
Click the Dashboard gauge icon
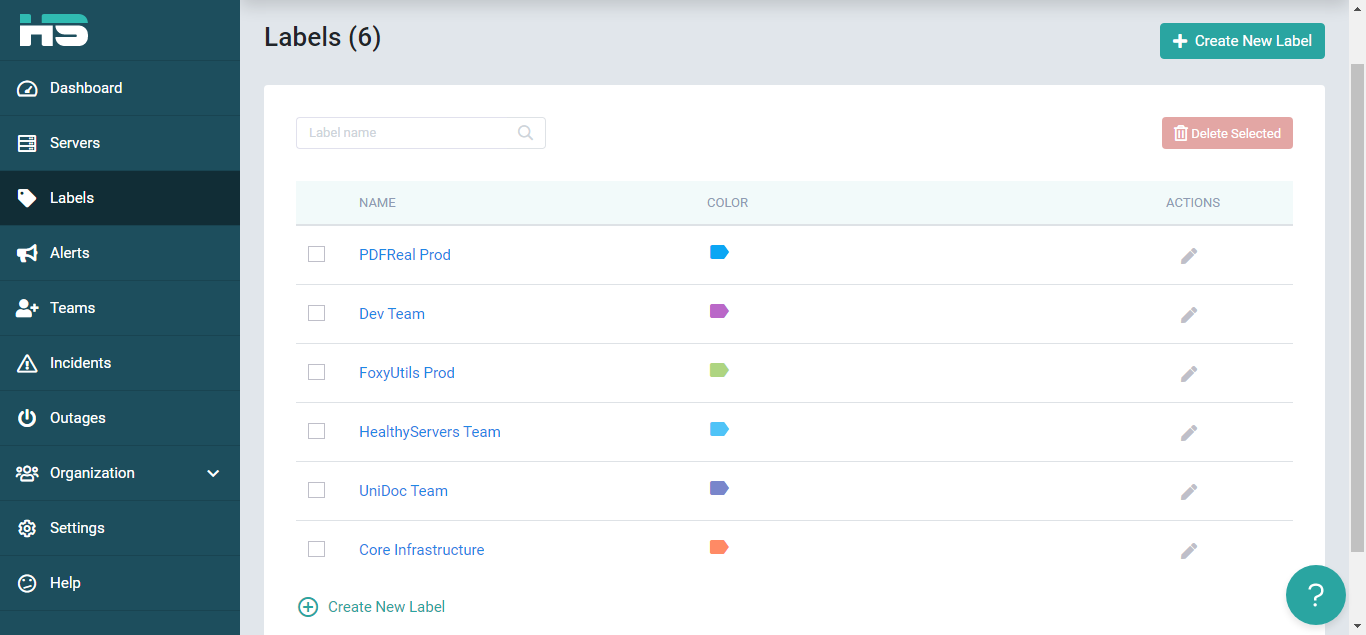point(28,88)
